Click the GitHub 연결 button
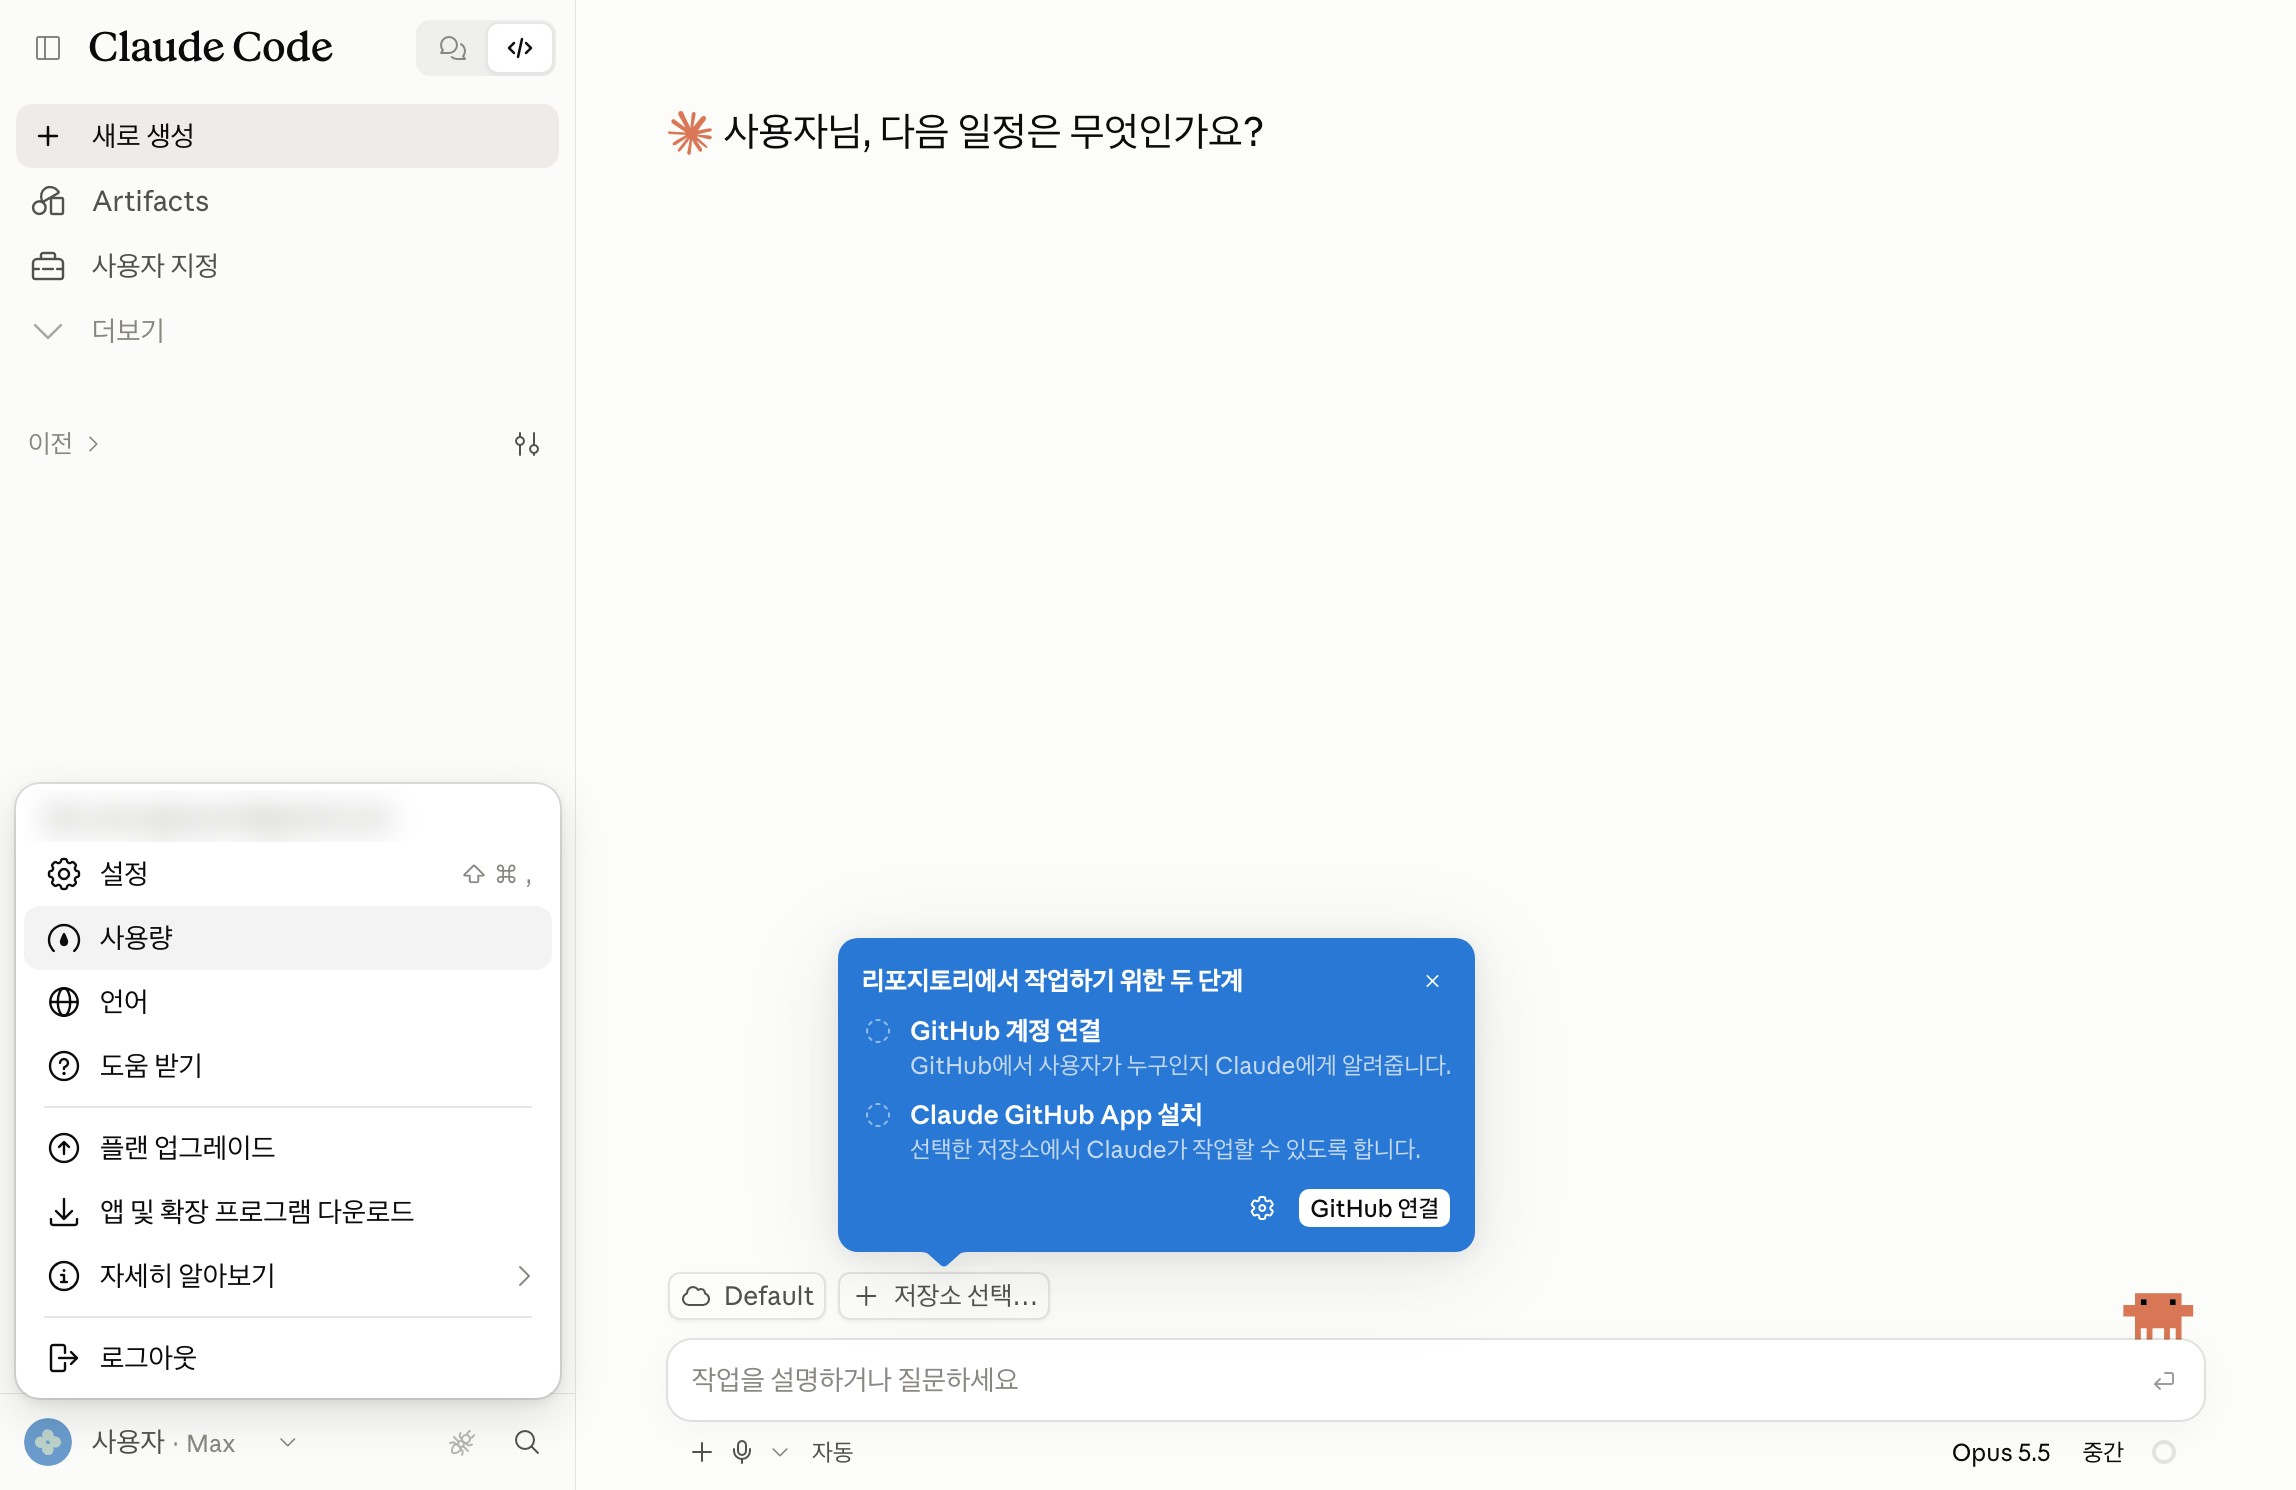Viewport: 2296px width, 1490px height. point(1374,1208)
